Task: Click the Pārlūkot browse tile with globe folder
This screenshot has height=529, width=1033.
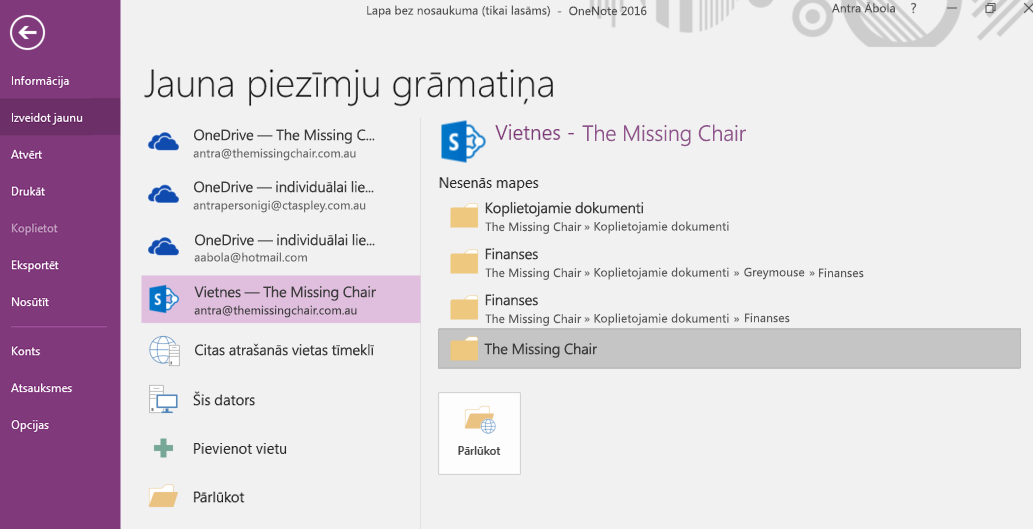Action: pos(480,433)
